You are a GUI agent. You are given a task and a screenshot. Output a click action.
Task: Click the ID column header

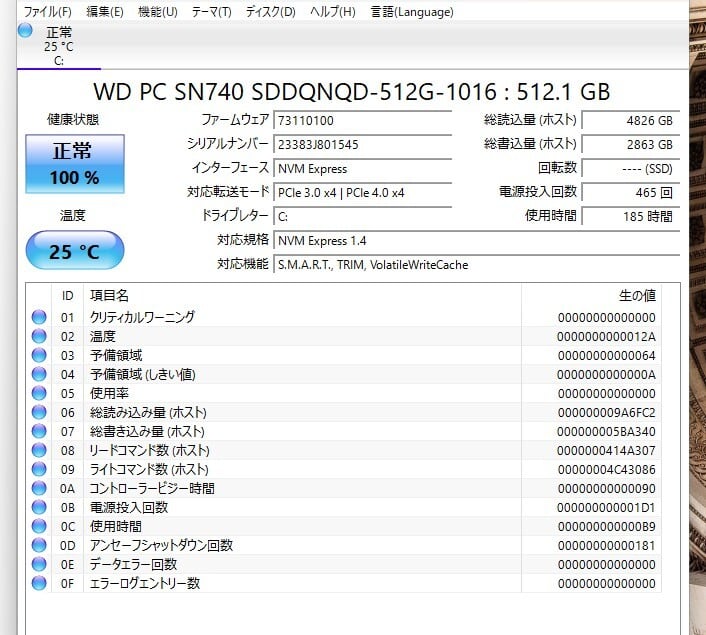click(x=67, y=296)
